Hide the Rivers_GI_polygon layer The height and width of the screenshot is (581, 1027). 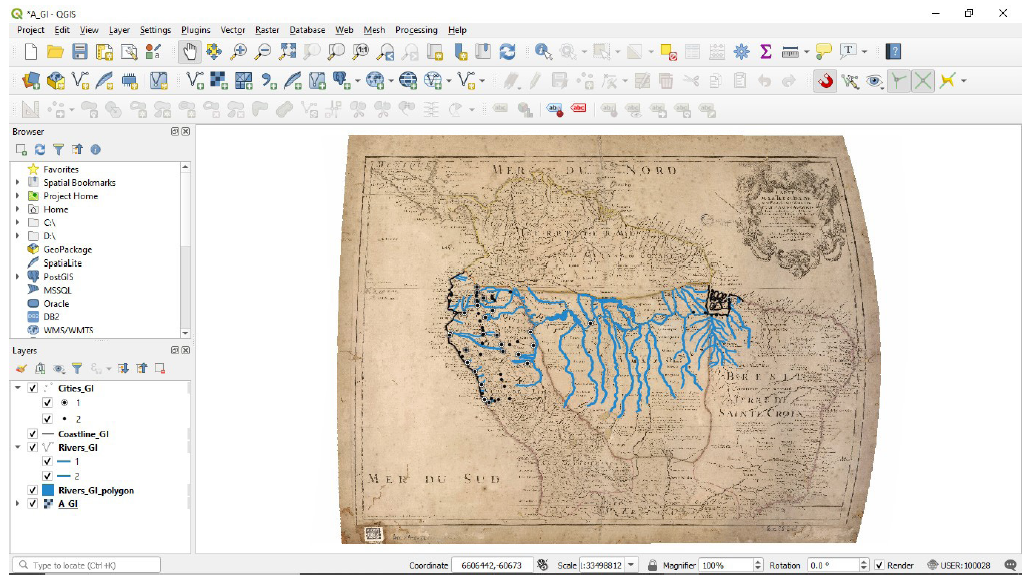click(x=33, y=491)
